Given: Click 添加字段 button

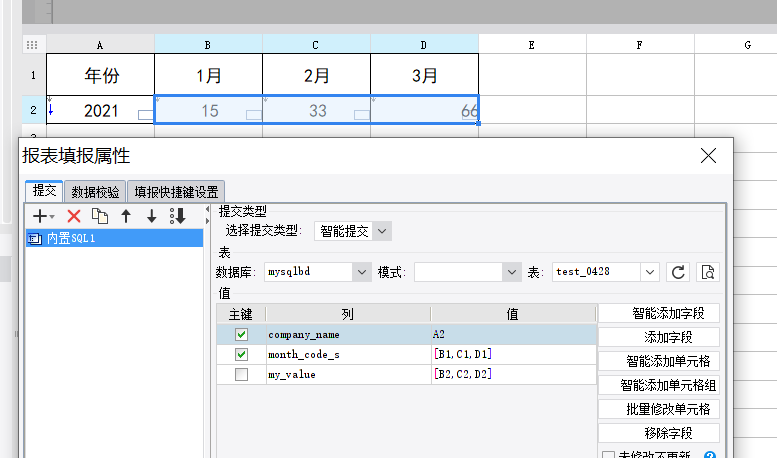Looking at the screenshot, I should (659, 337).
